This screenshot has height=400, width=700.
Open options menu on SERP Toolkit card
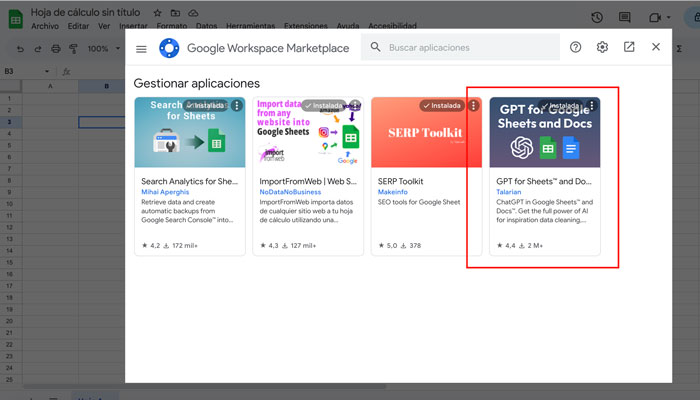tap(473, 105)
